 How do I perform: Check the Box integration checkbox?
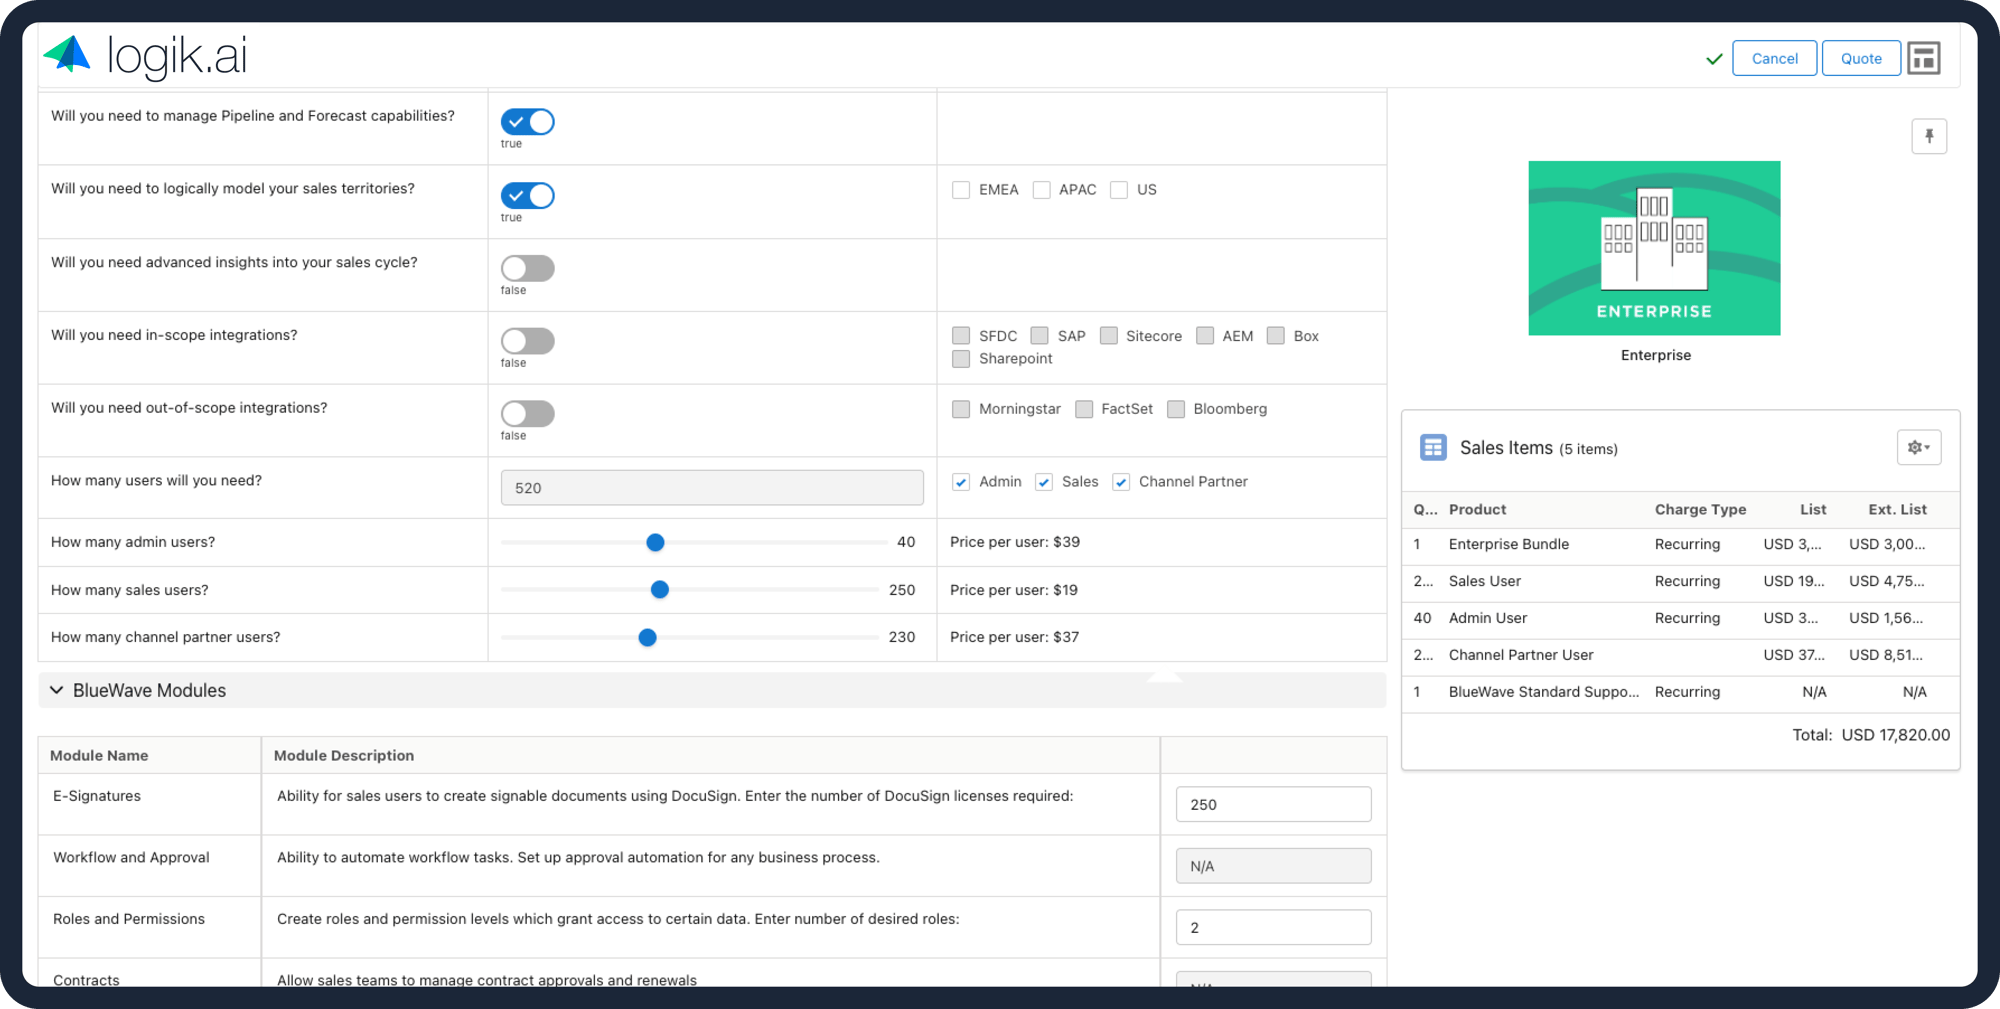tap(1275, 336)
